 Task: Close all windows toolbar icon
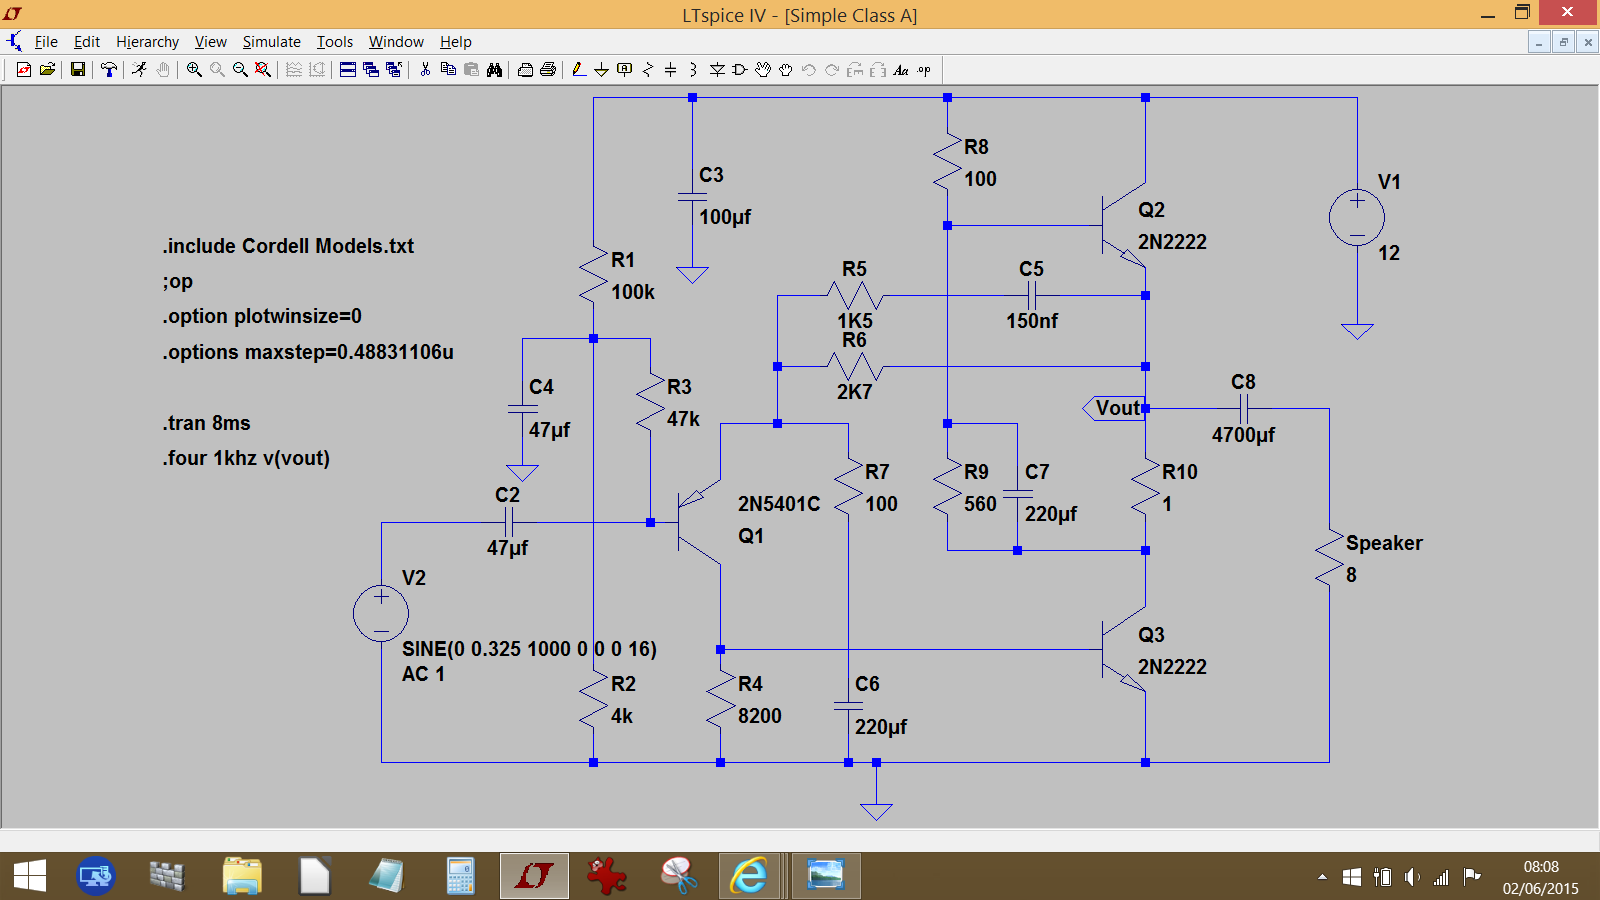click(394, 69)
